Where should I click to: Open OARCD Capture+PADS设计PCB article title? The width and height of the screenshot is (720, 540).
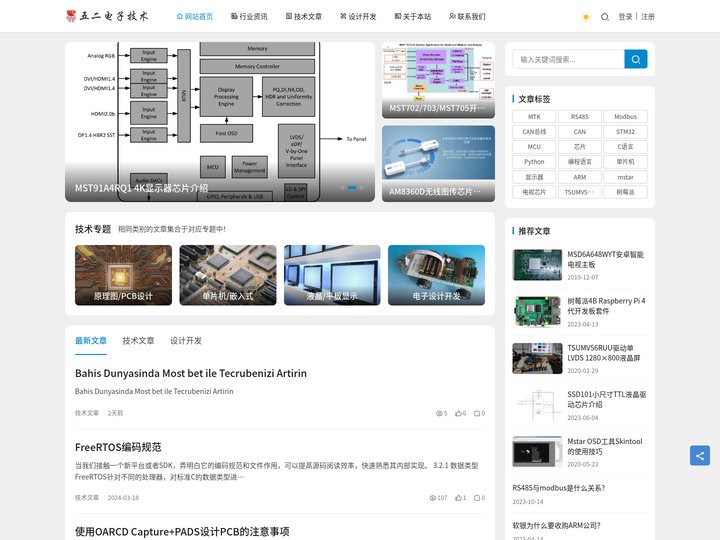coord(182,532)
